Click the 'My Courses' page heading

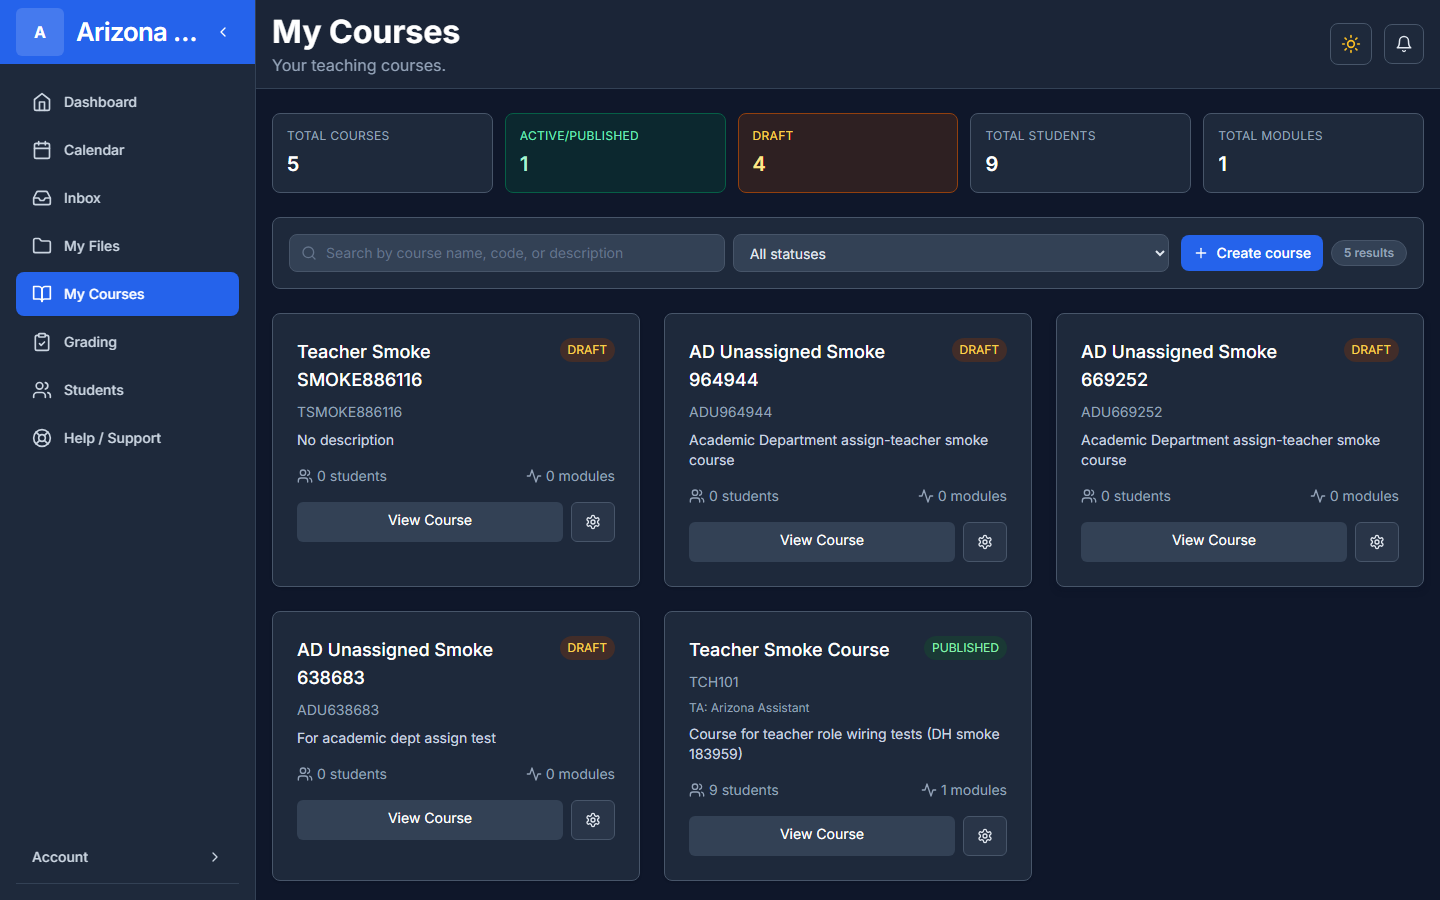(366, 32)
